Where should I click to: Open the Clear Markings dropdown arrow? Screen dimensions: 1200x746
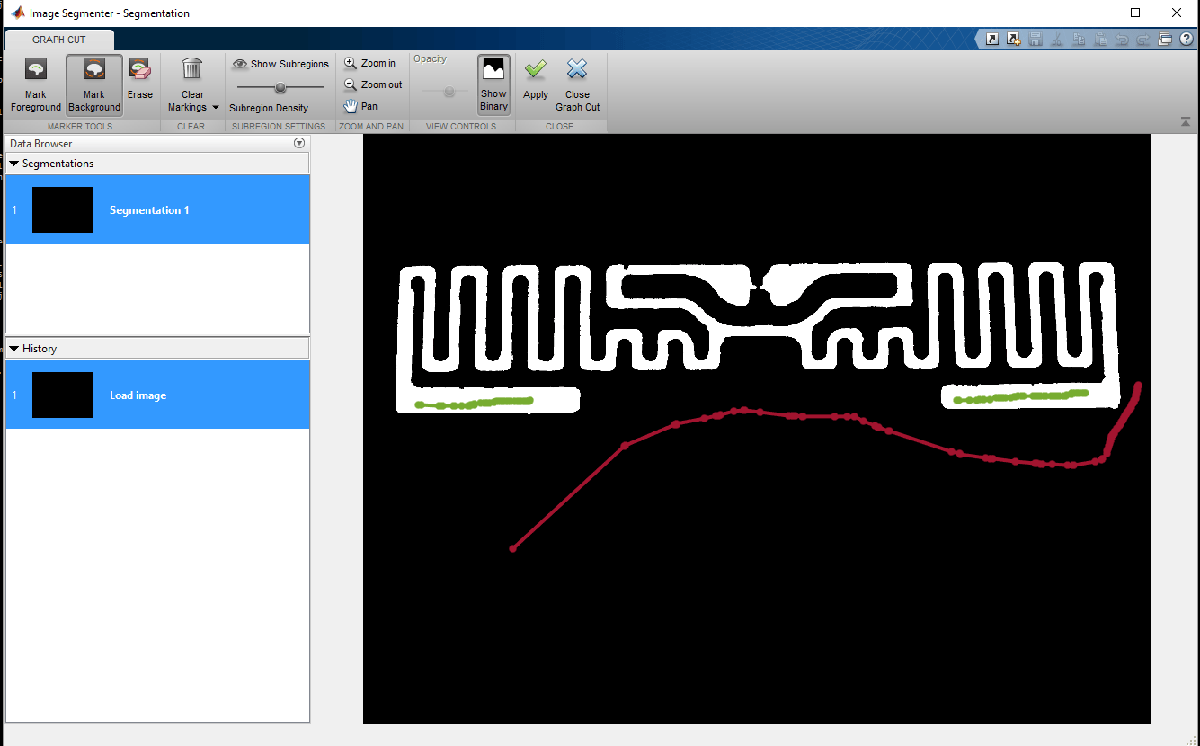click(x=216, y=107)
